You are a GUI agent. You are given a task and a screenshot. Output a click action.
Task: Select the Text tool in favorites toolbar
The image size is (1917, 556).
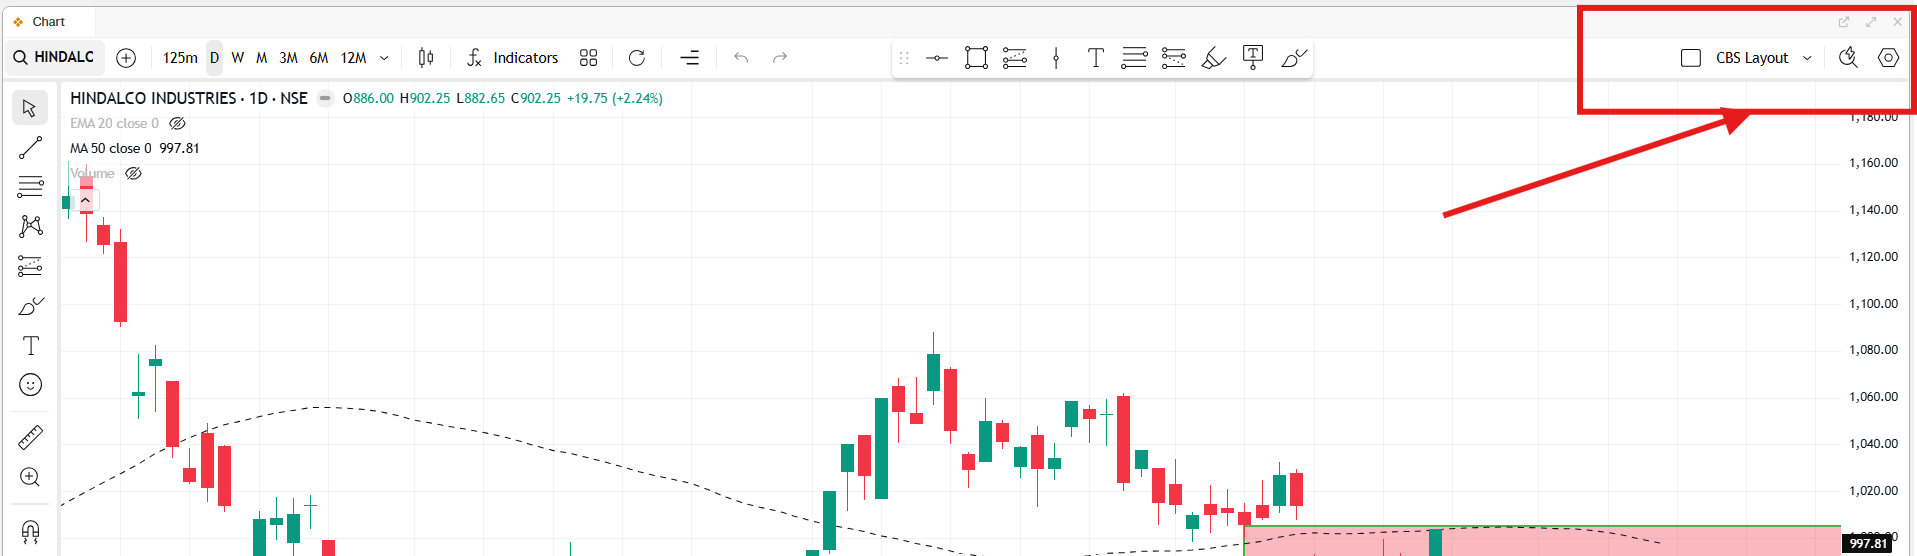(x=1096, y=58)
